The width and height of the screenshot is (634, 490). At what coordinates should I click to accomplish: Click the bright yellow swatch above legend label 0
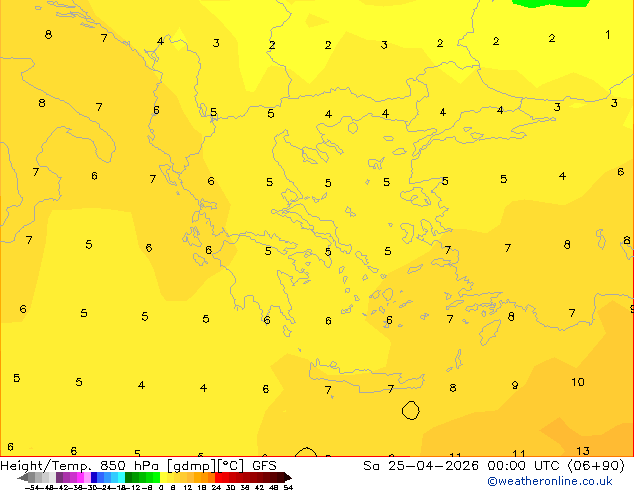point(163,477)
